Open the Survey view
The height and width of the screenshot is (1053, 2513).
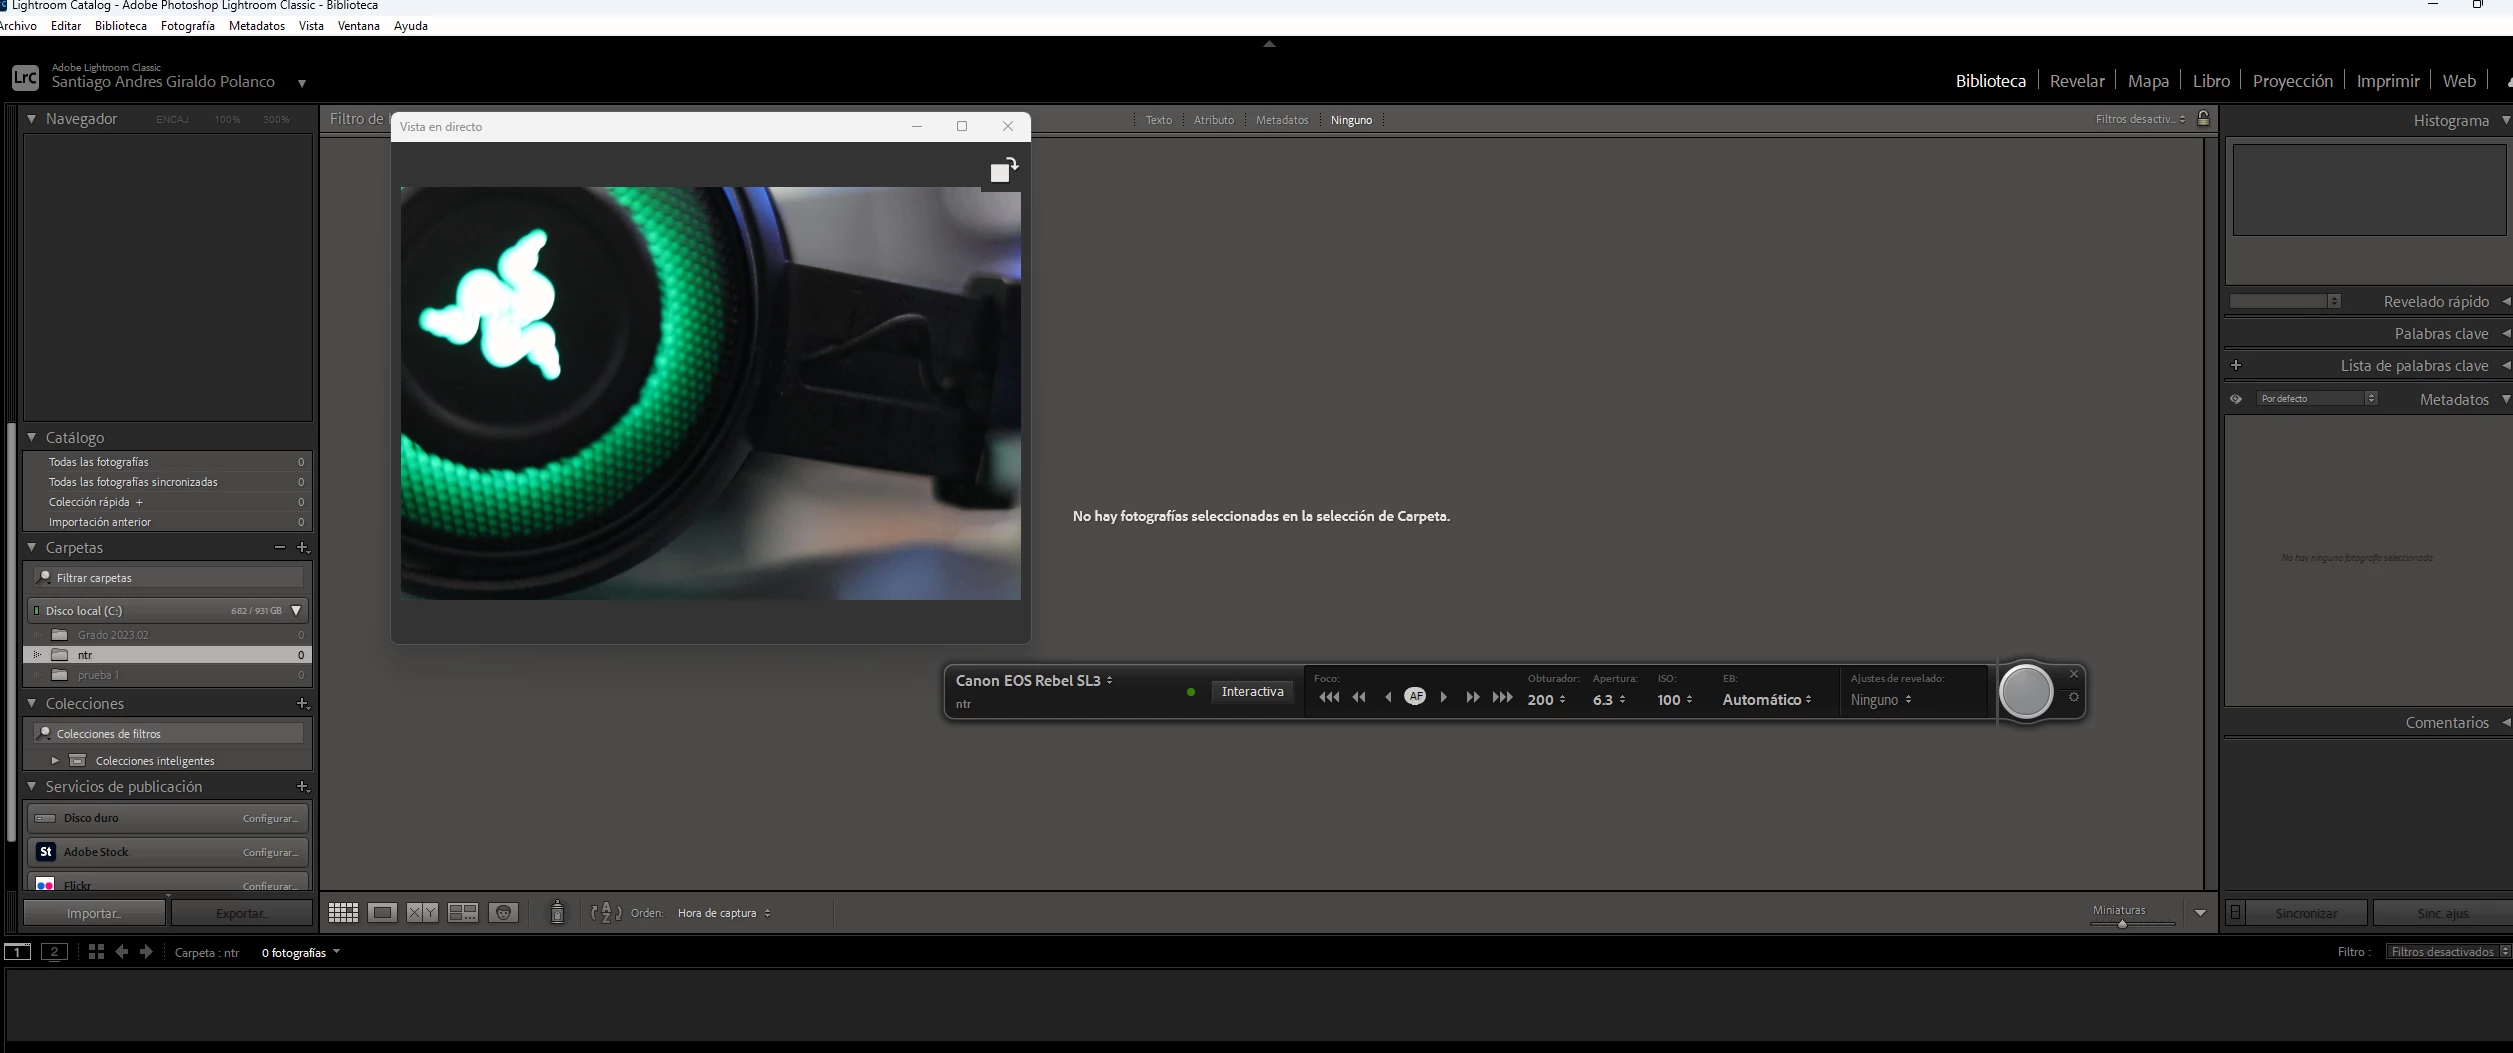pyautogui.click(x=463, y=912)
